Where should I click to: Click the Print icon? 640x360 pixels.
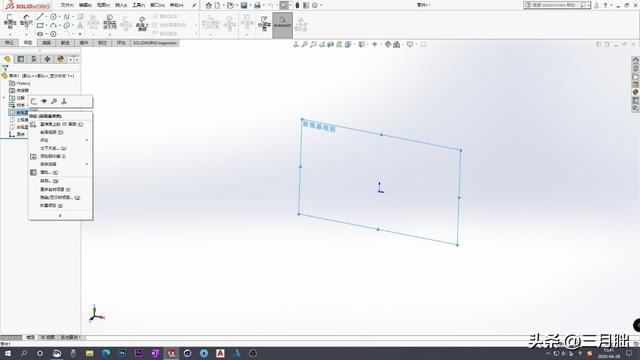[257, 5]
